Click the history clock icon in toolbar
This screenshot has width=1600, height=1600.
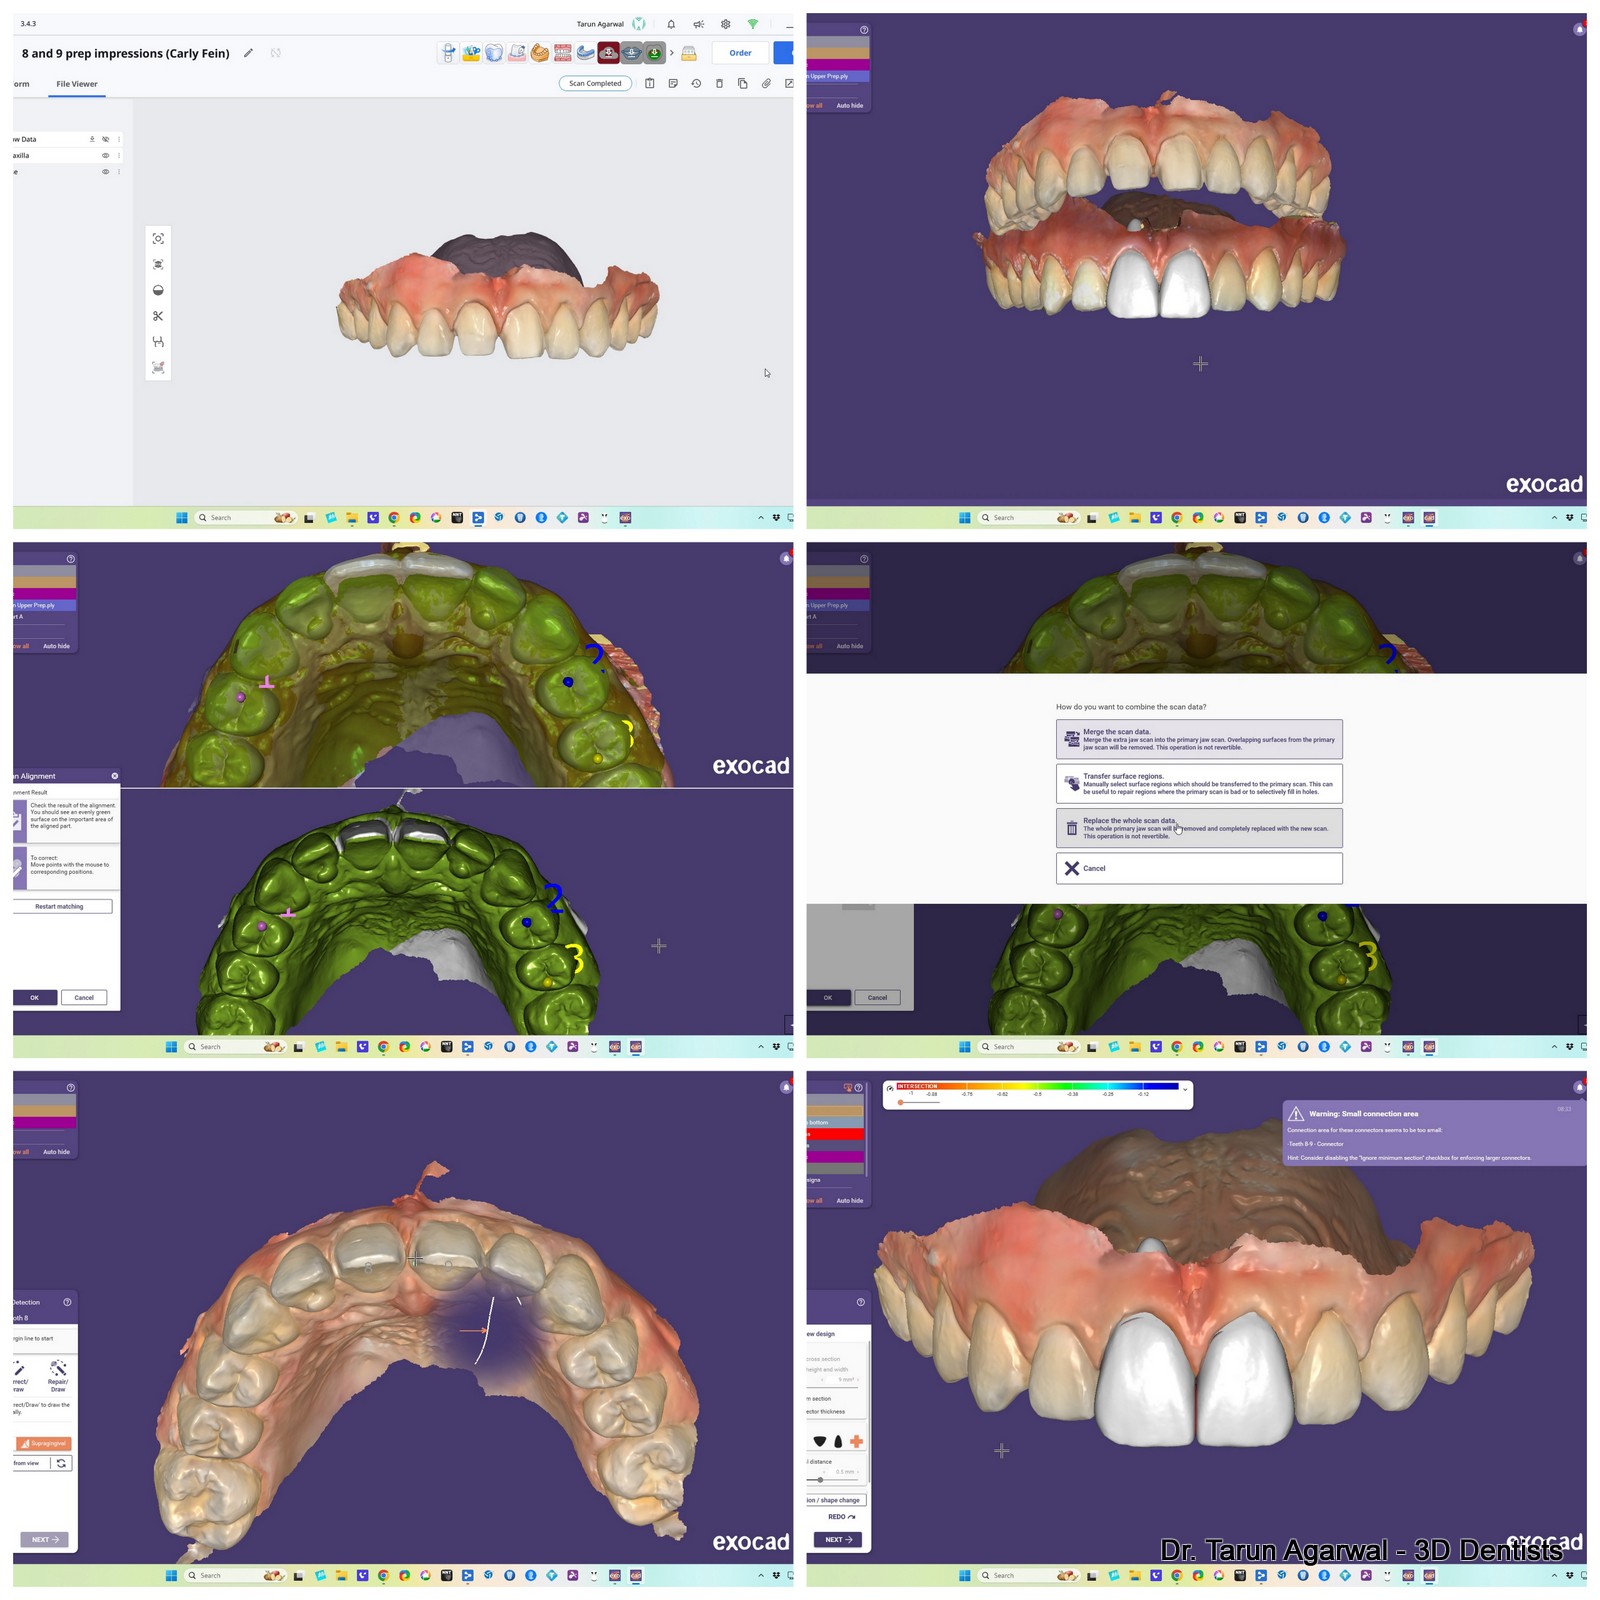coord(696,84)
